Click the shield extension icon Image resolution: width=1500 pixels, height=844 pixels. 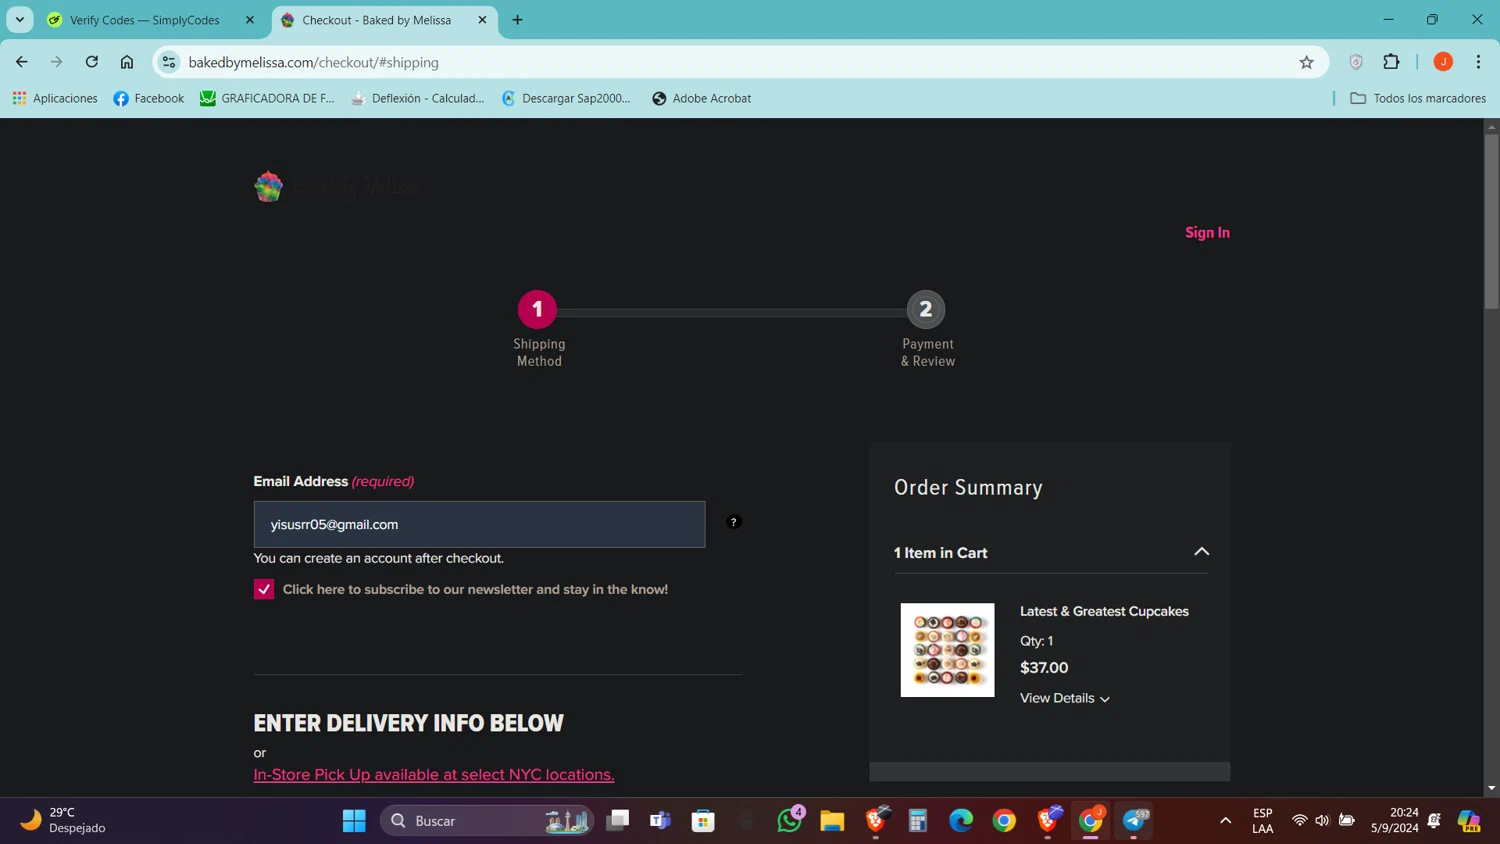tap(1356, 62)
